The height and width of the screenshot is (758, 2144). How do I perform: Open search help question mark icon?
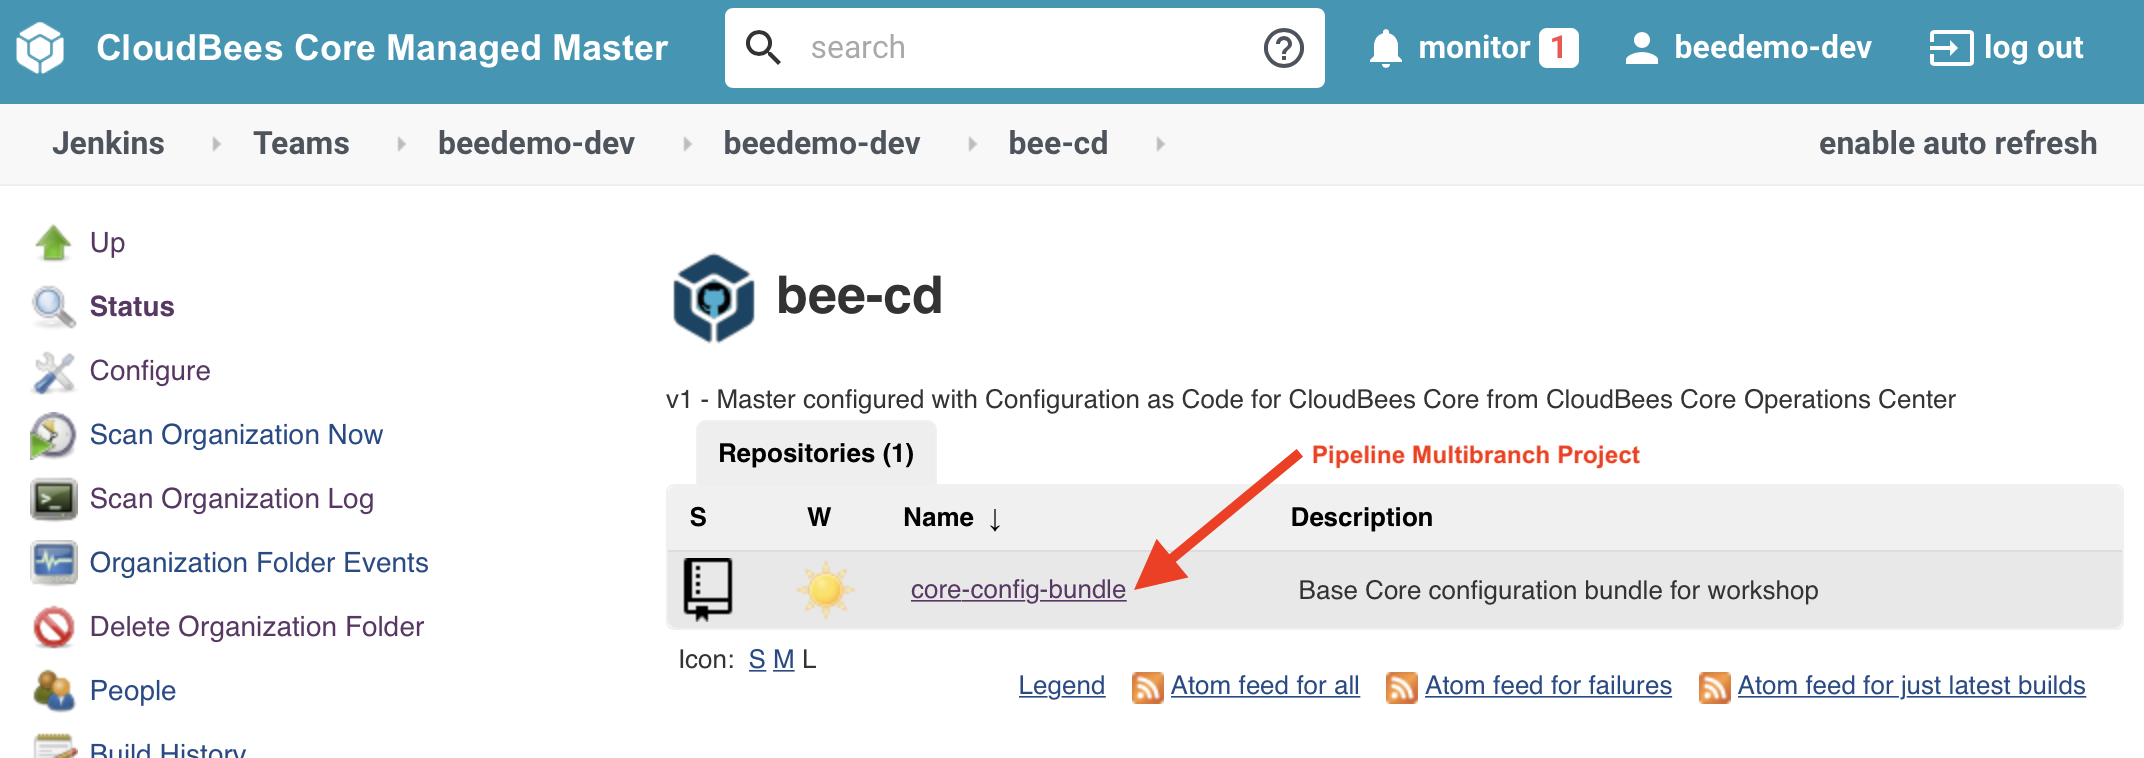[x=1284, y=48]
